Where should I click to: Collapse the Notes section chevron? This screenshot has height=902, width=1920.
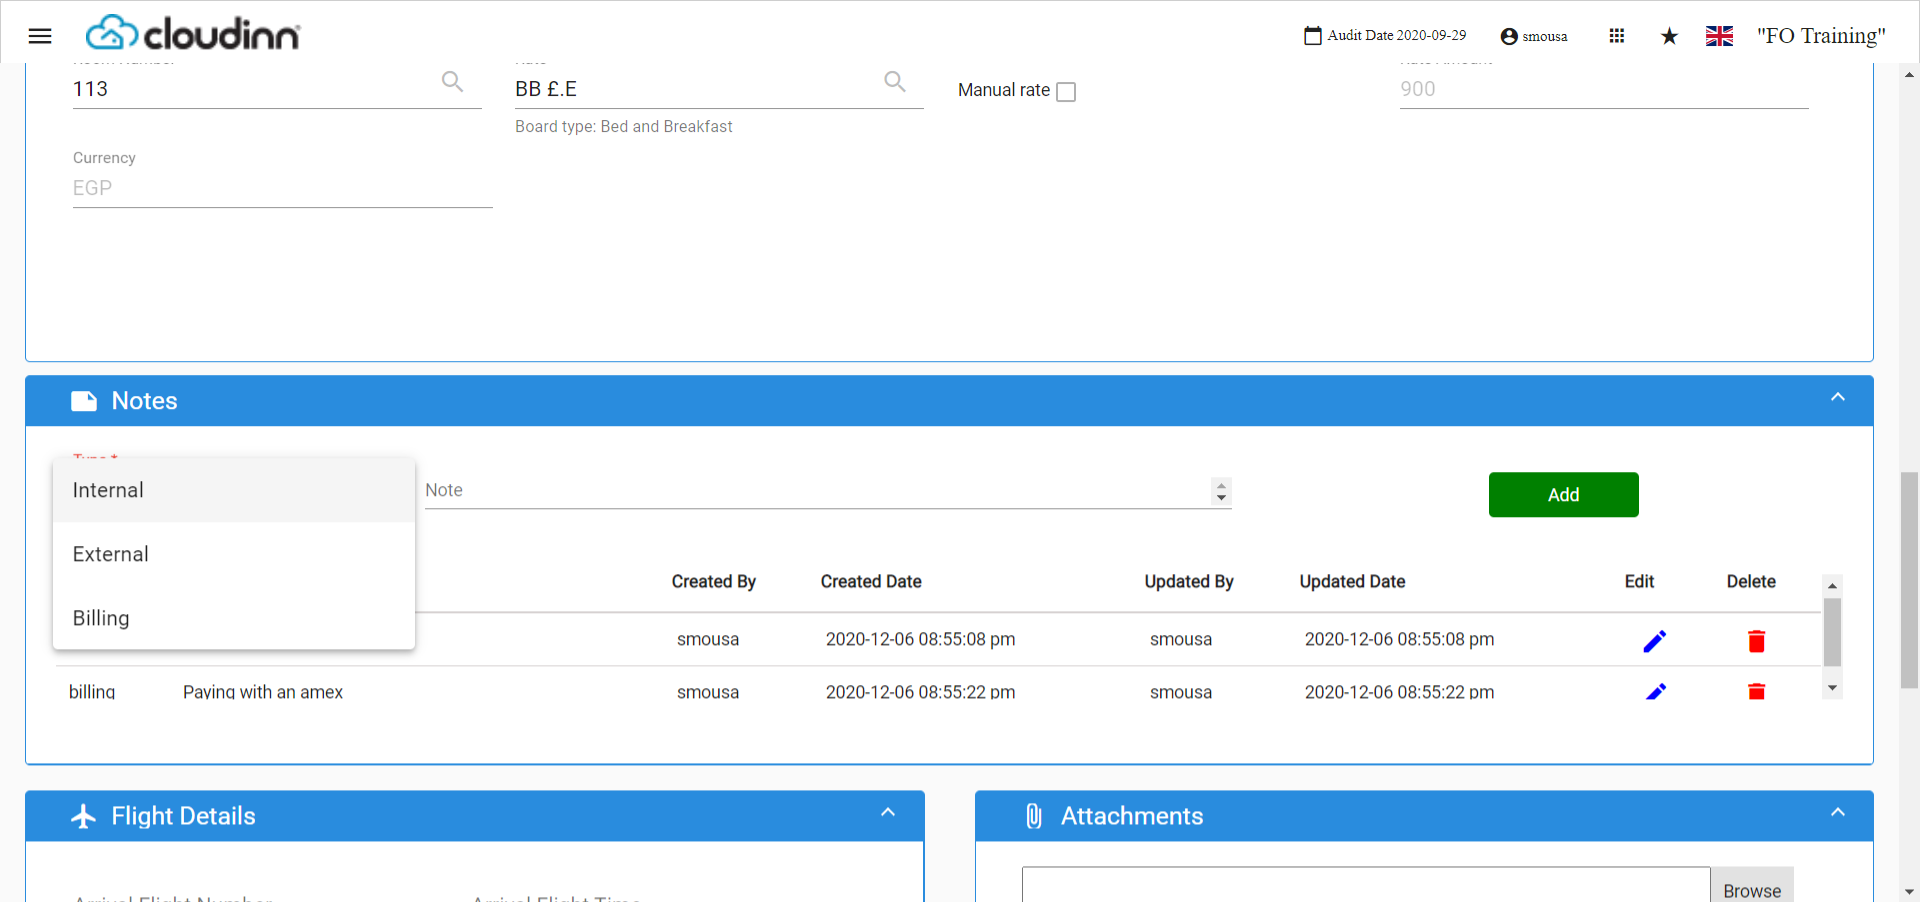tap(1838, 397)
